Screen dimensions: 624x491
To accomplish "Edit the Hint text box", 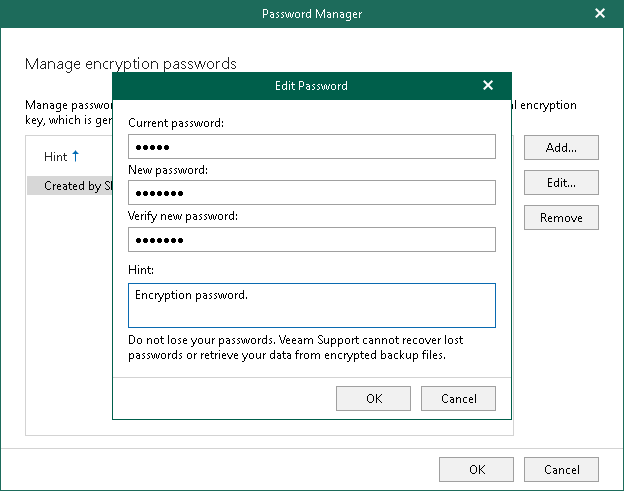I will (x=312, y=305).
